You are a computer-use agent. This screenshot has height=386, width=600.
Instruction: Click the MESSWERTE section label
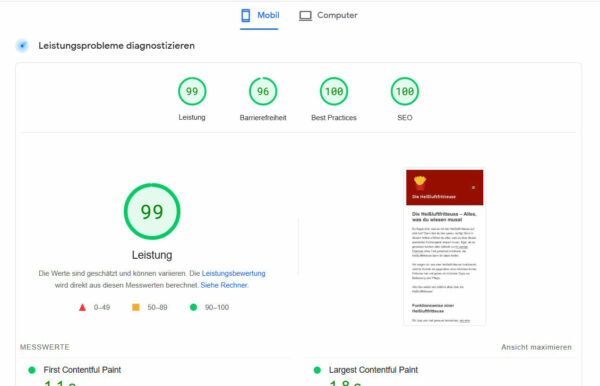point(45,347)
